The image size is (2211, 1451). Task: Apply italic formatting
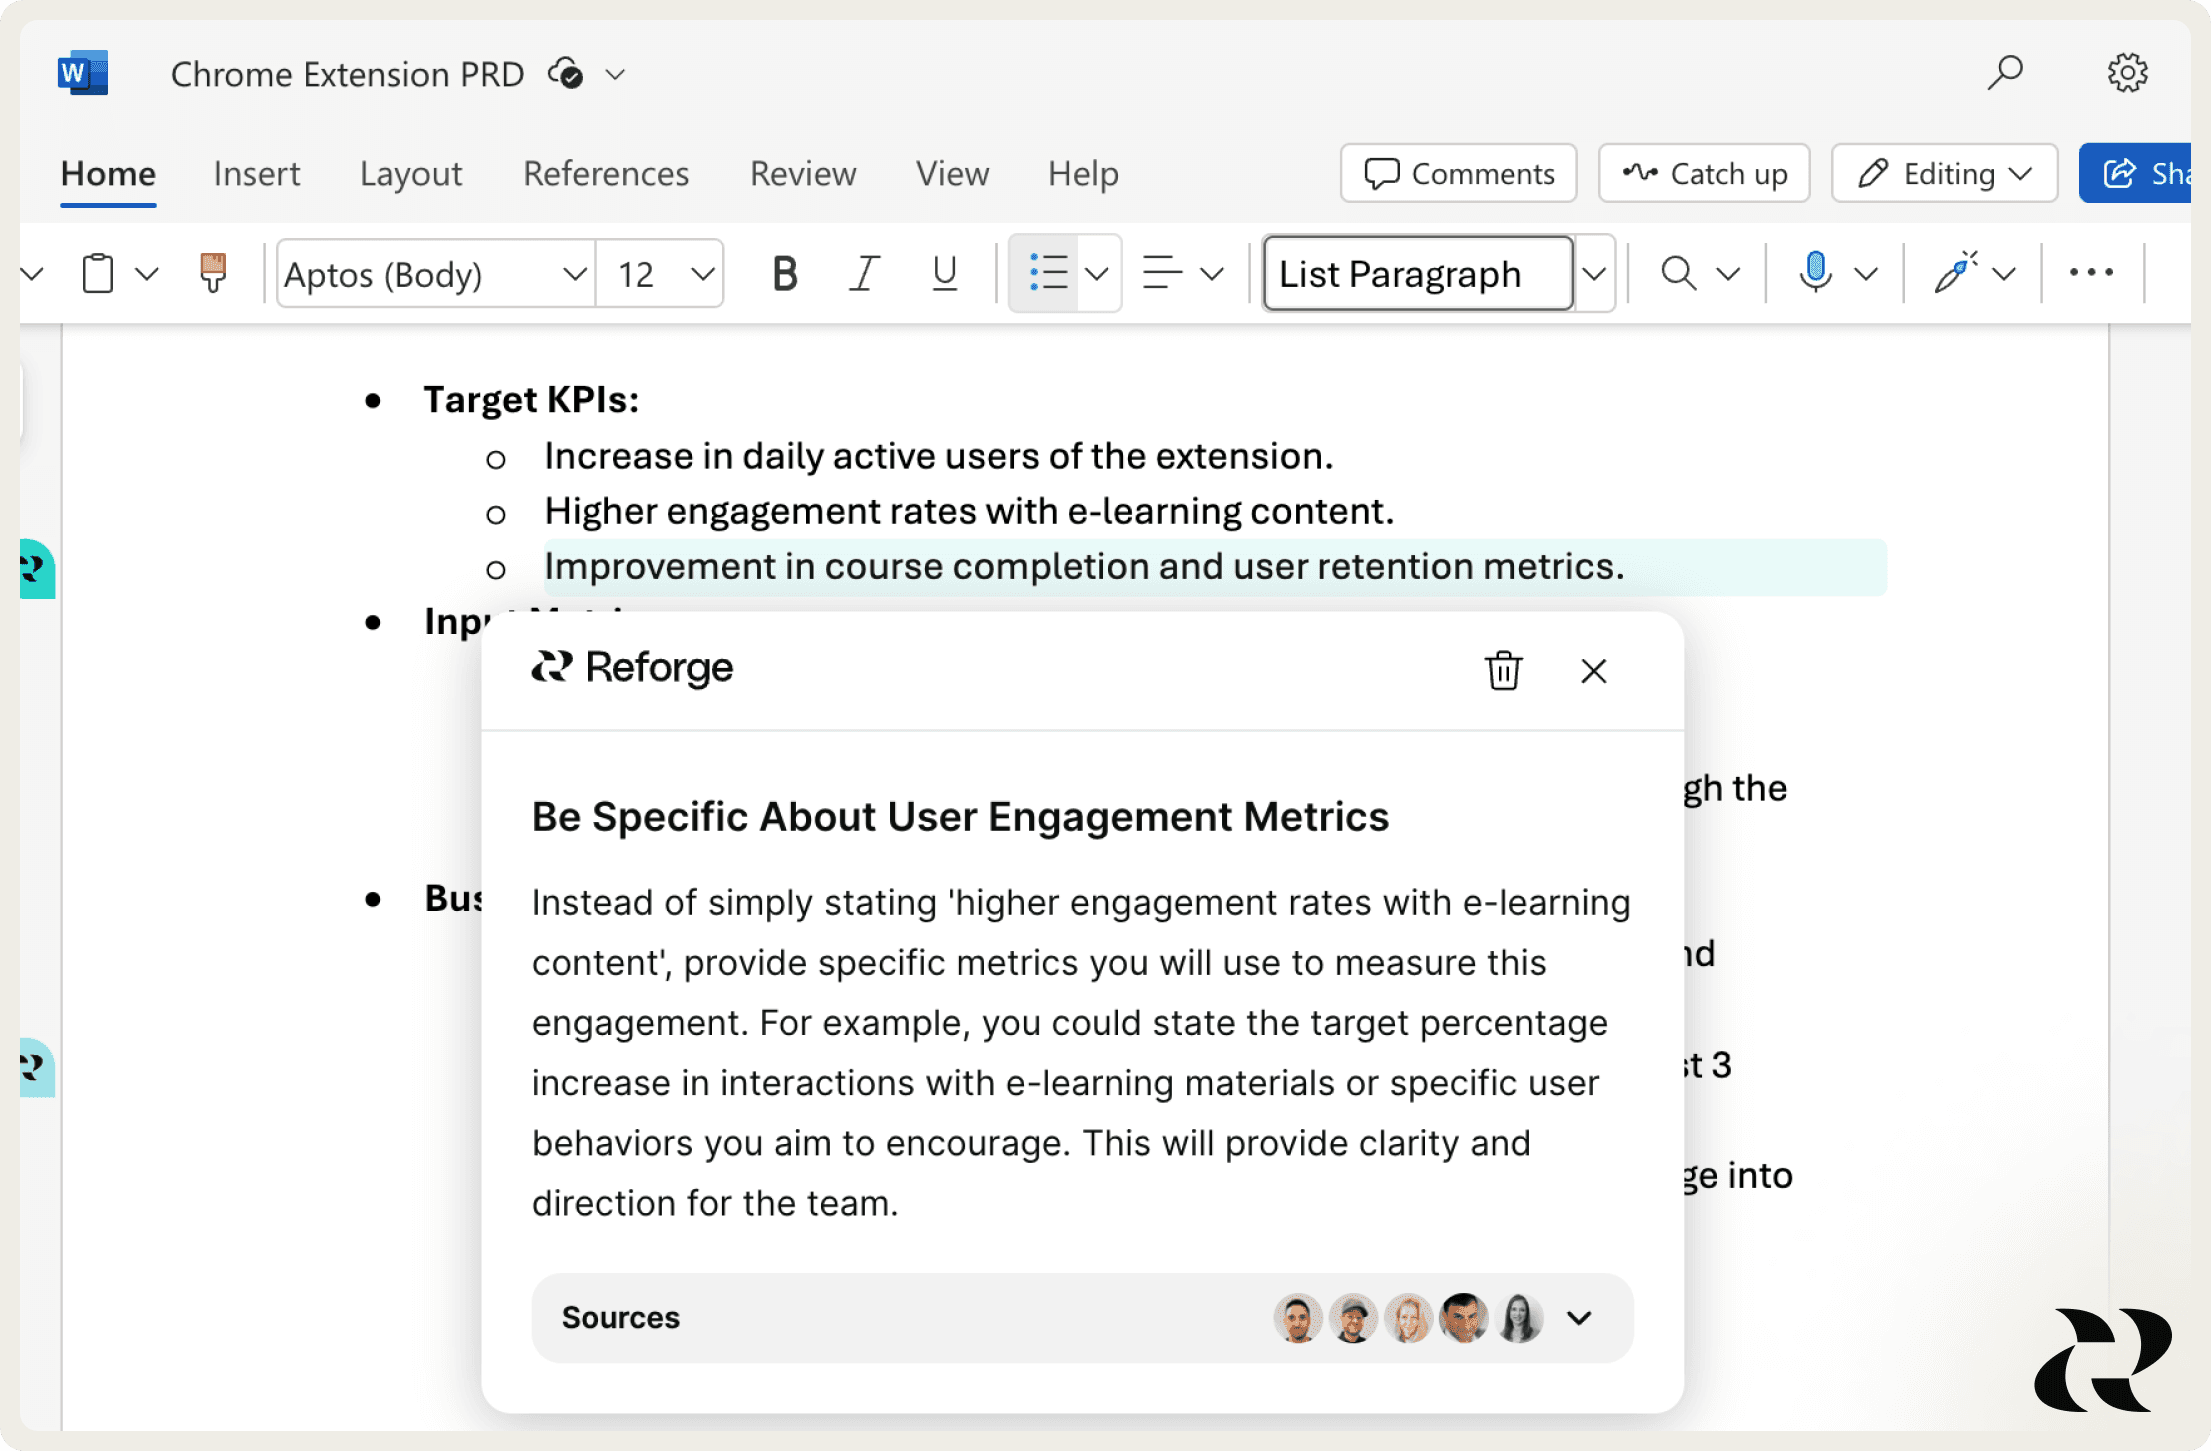click(863, 273)
